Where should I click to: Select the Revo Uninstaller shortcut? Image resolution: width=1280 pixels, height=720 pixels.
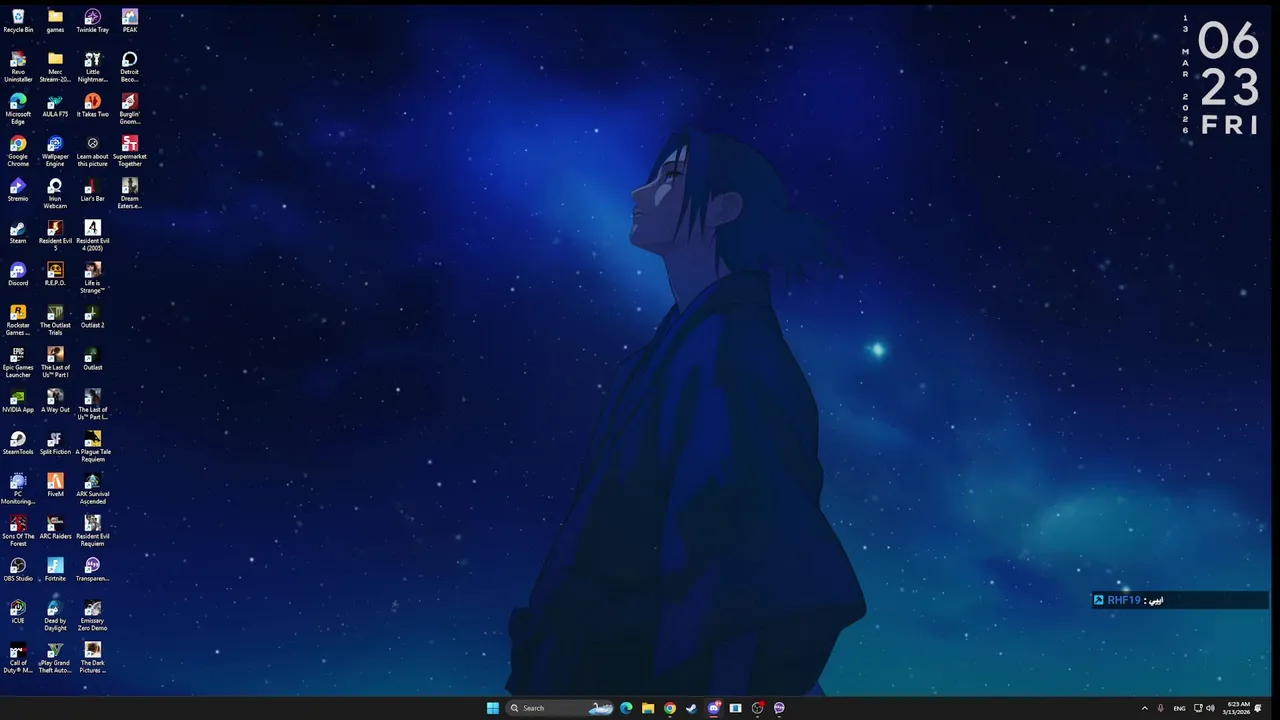[x=18, y=67]
